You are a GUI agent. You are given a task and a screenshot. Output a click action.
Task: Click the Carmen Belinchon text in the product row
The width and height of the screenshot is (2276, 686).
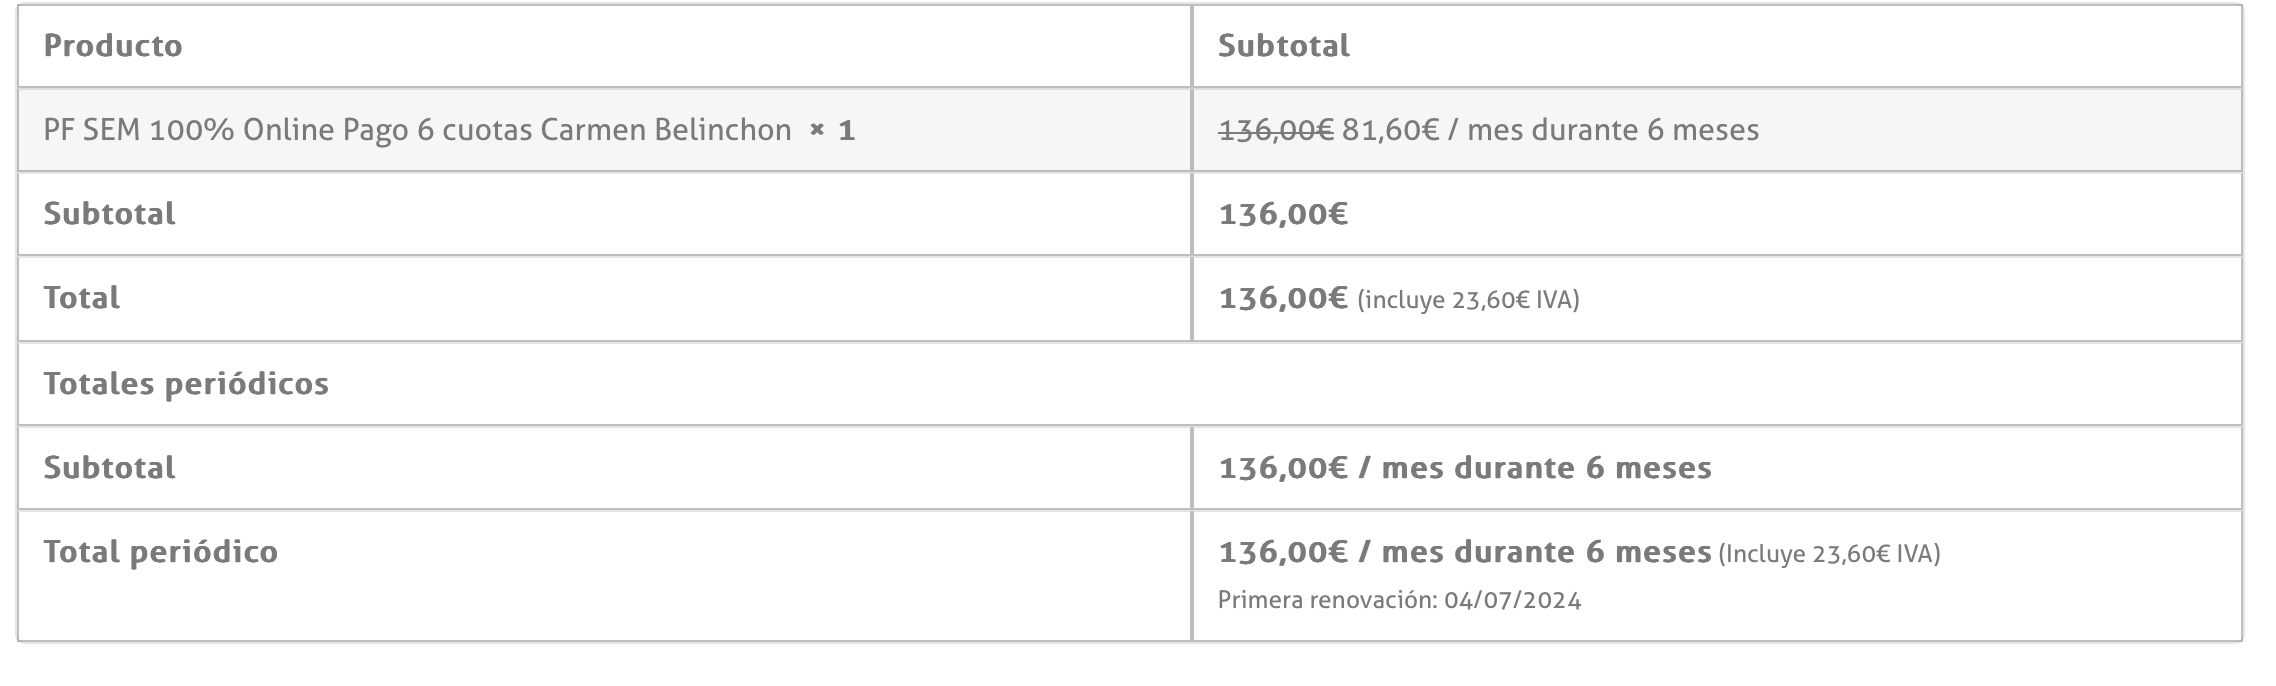[x=666, y=130]
